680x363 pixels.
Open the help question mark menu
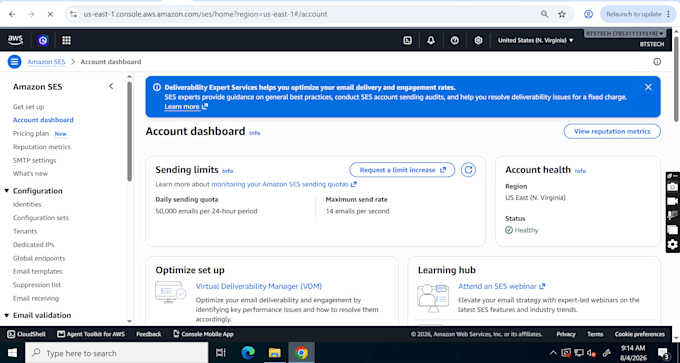(x=454, y=40)
